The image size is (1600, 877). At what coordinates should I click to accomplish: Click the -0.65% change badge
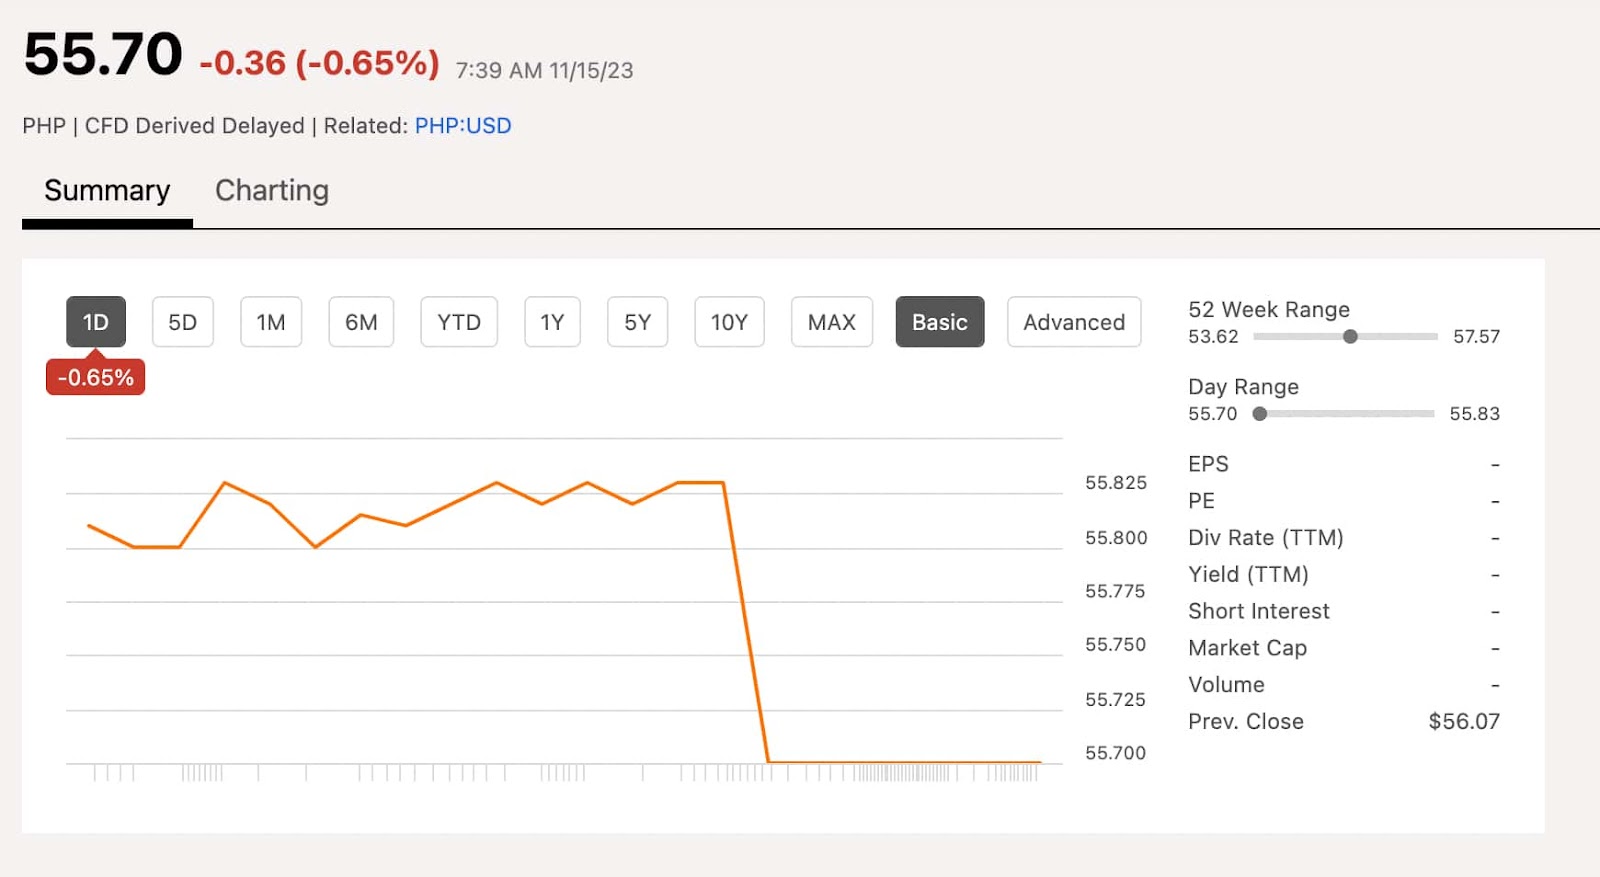coord(96,378)
